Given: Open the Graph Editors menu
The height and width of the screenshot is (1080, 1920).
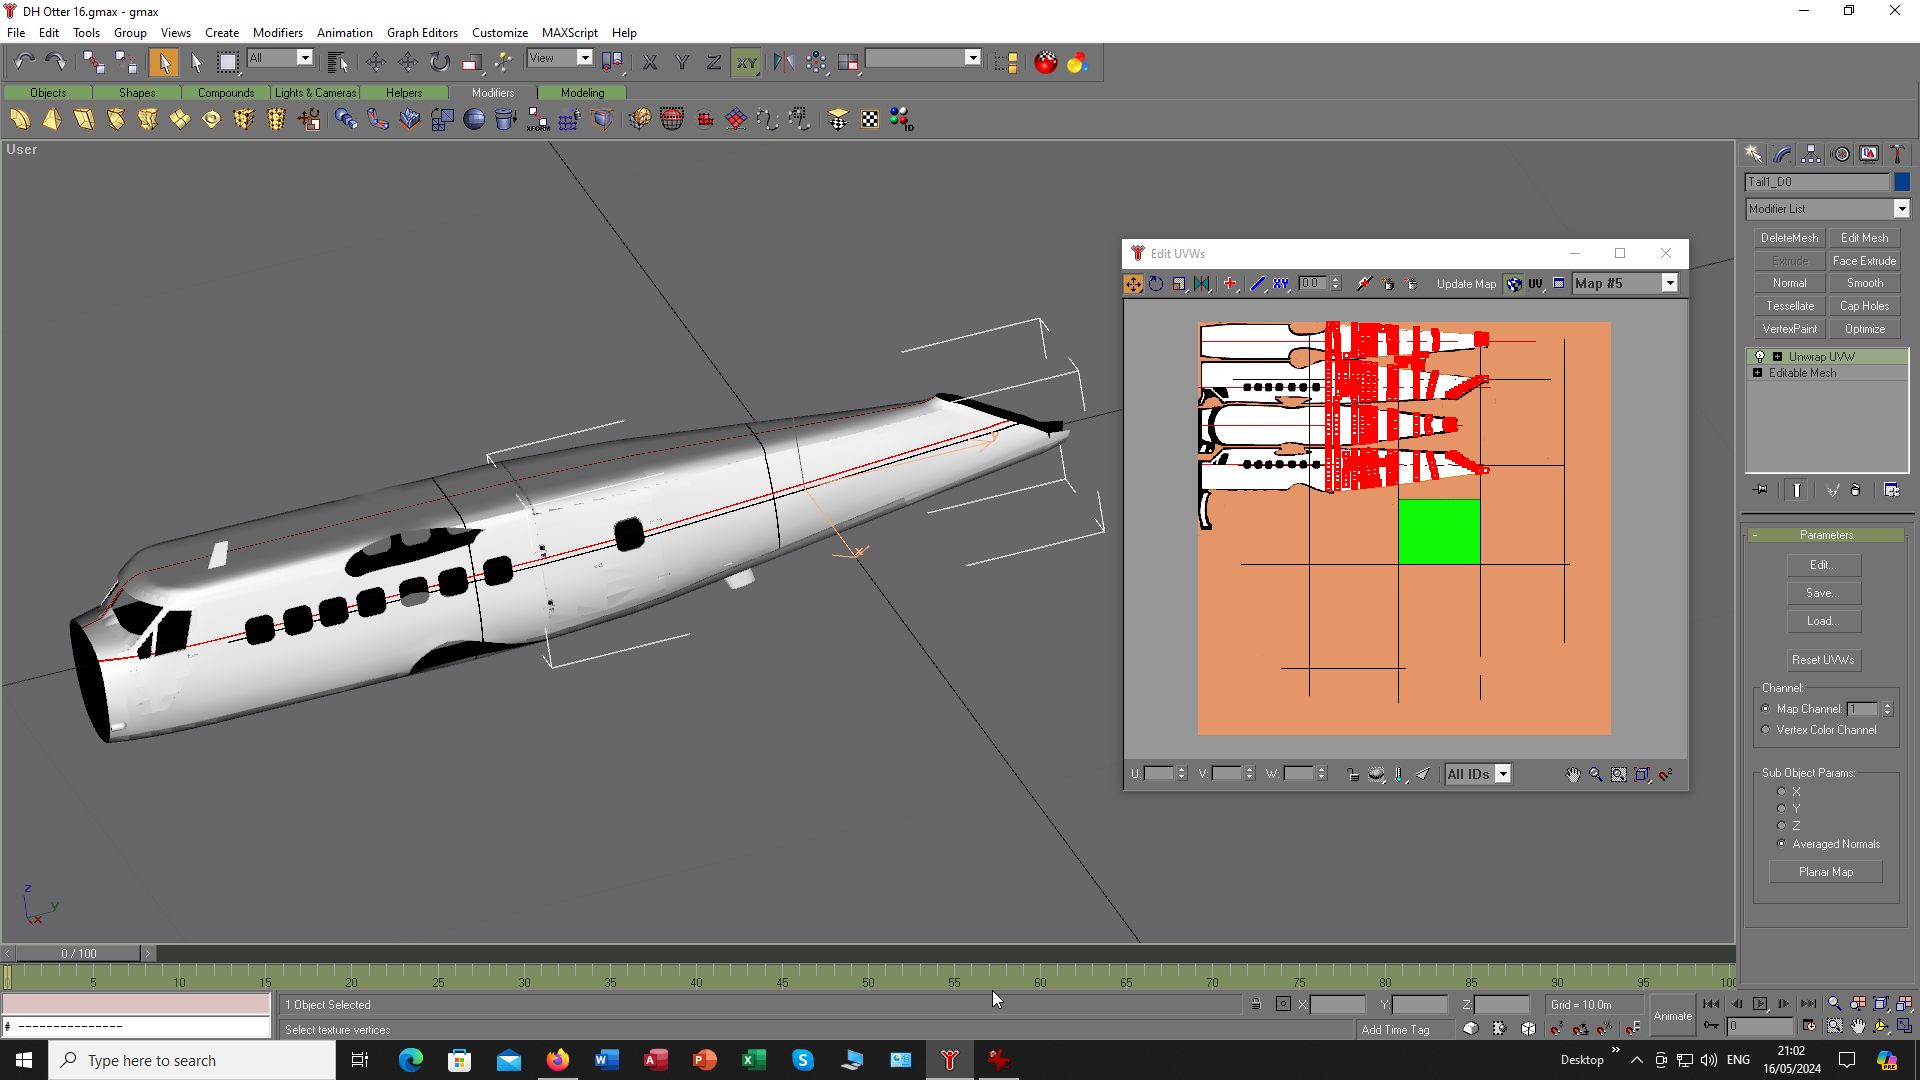Looking at the screenshot, I should [x=422, y=32].
